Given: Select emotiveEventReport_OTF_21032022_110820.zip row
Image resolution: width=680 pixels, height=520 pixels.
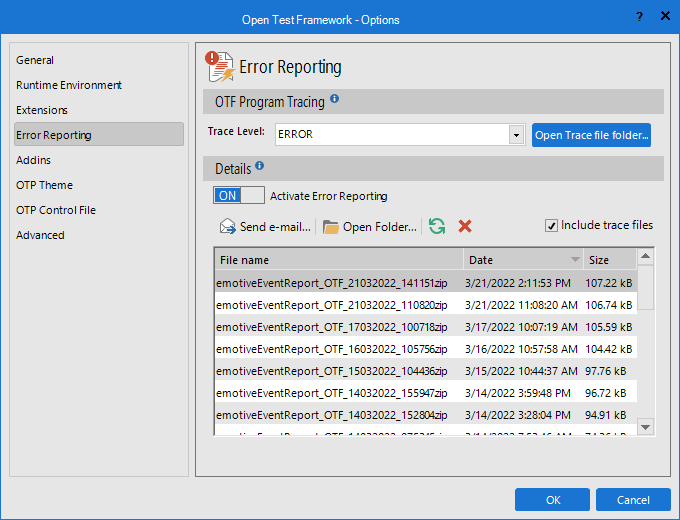Looking at the screenshot, I should click(x=426, y=305).
